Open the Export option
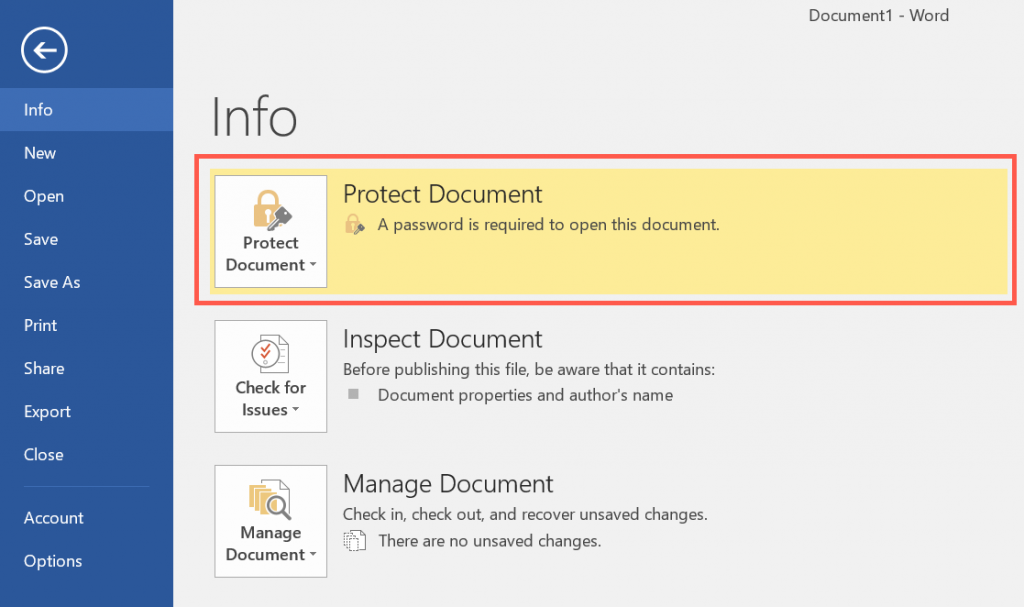 [47, 411]
